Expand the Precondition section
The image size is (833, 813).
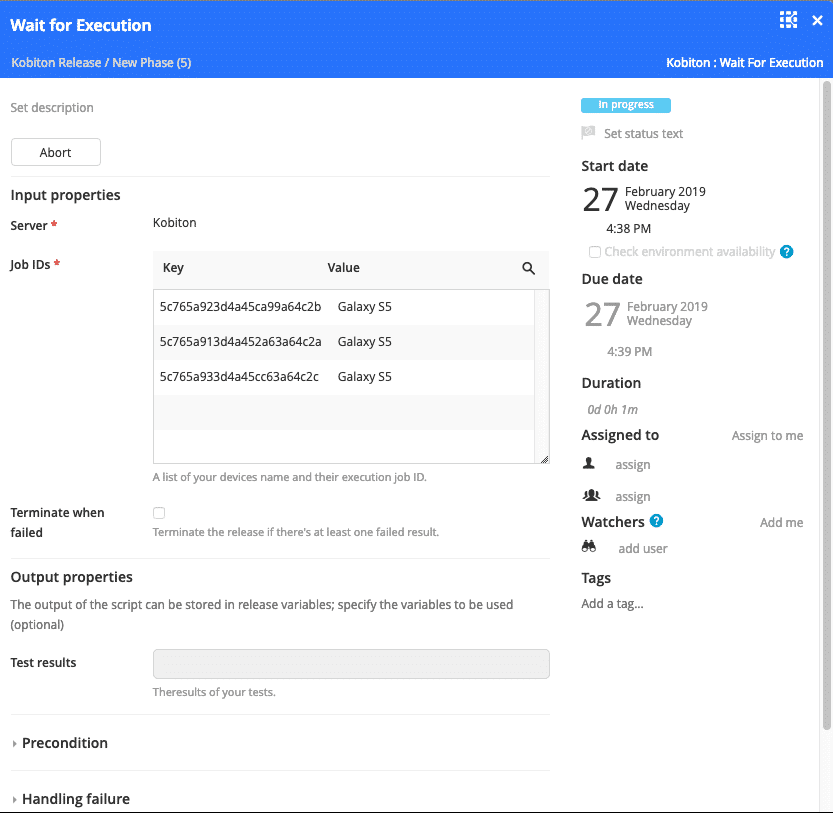(x=64, y=743)
